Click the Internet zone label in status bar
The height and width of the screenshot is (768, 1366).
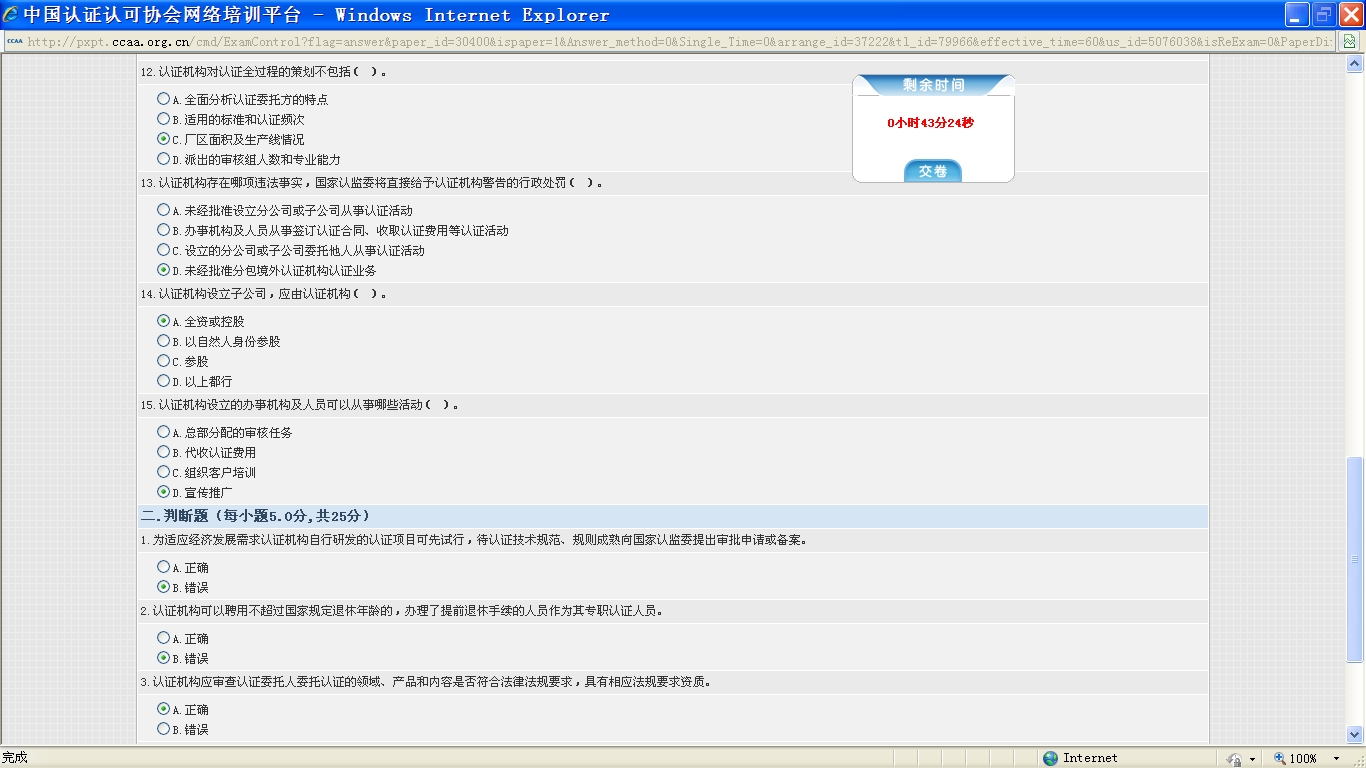click(x=1090, y=759)
